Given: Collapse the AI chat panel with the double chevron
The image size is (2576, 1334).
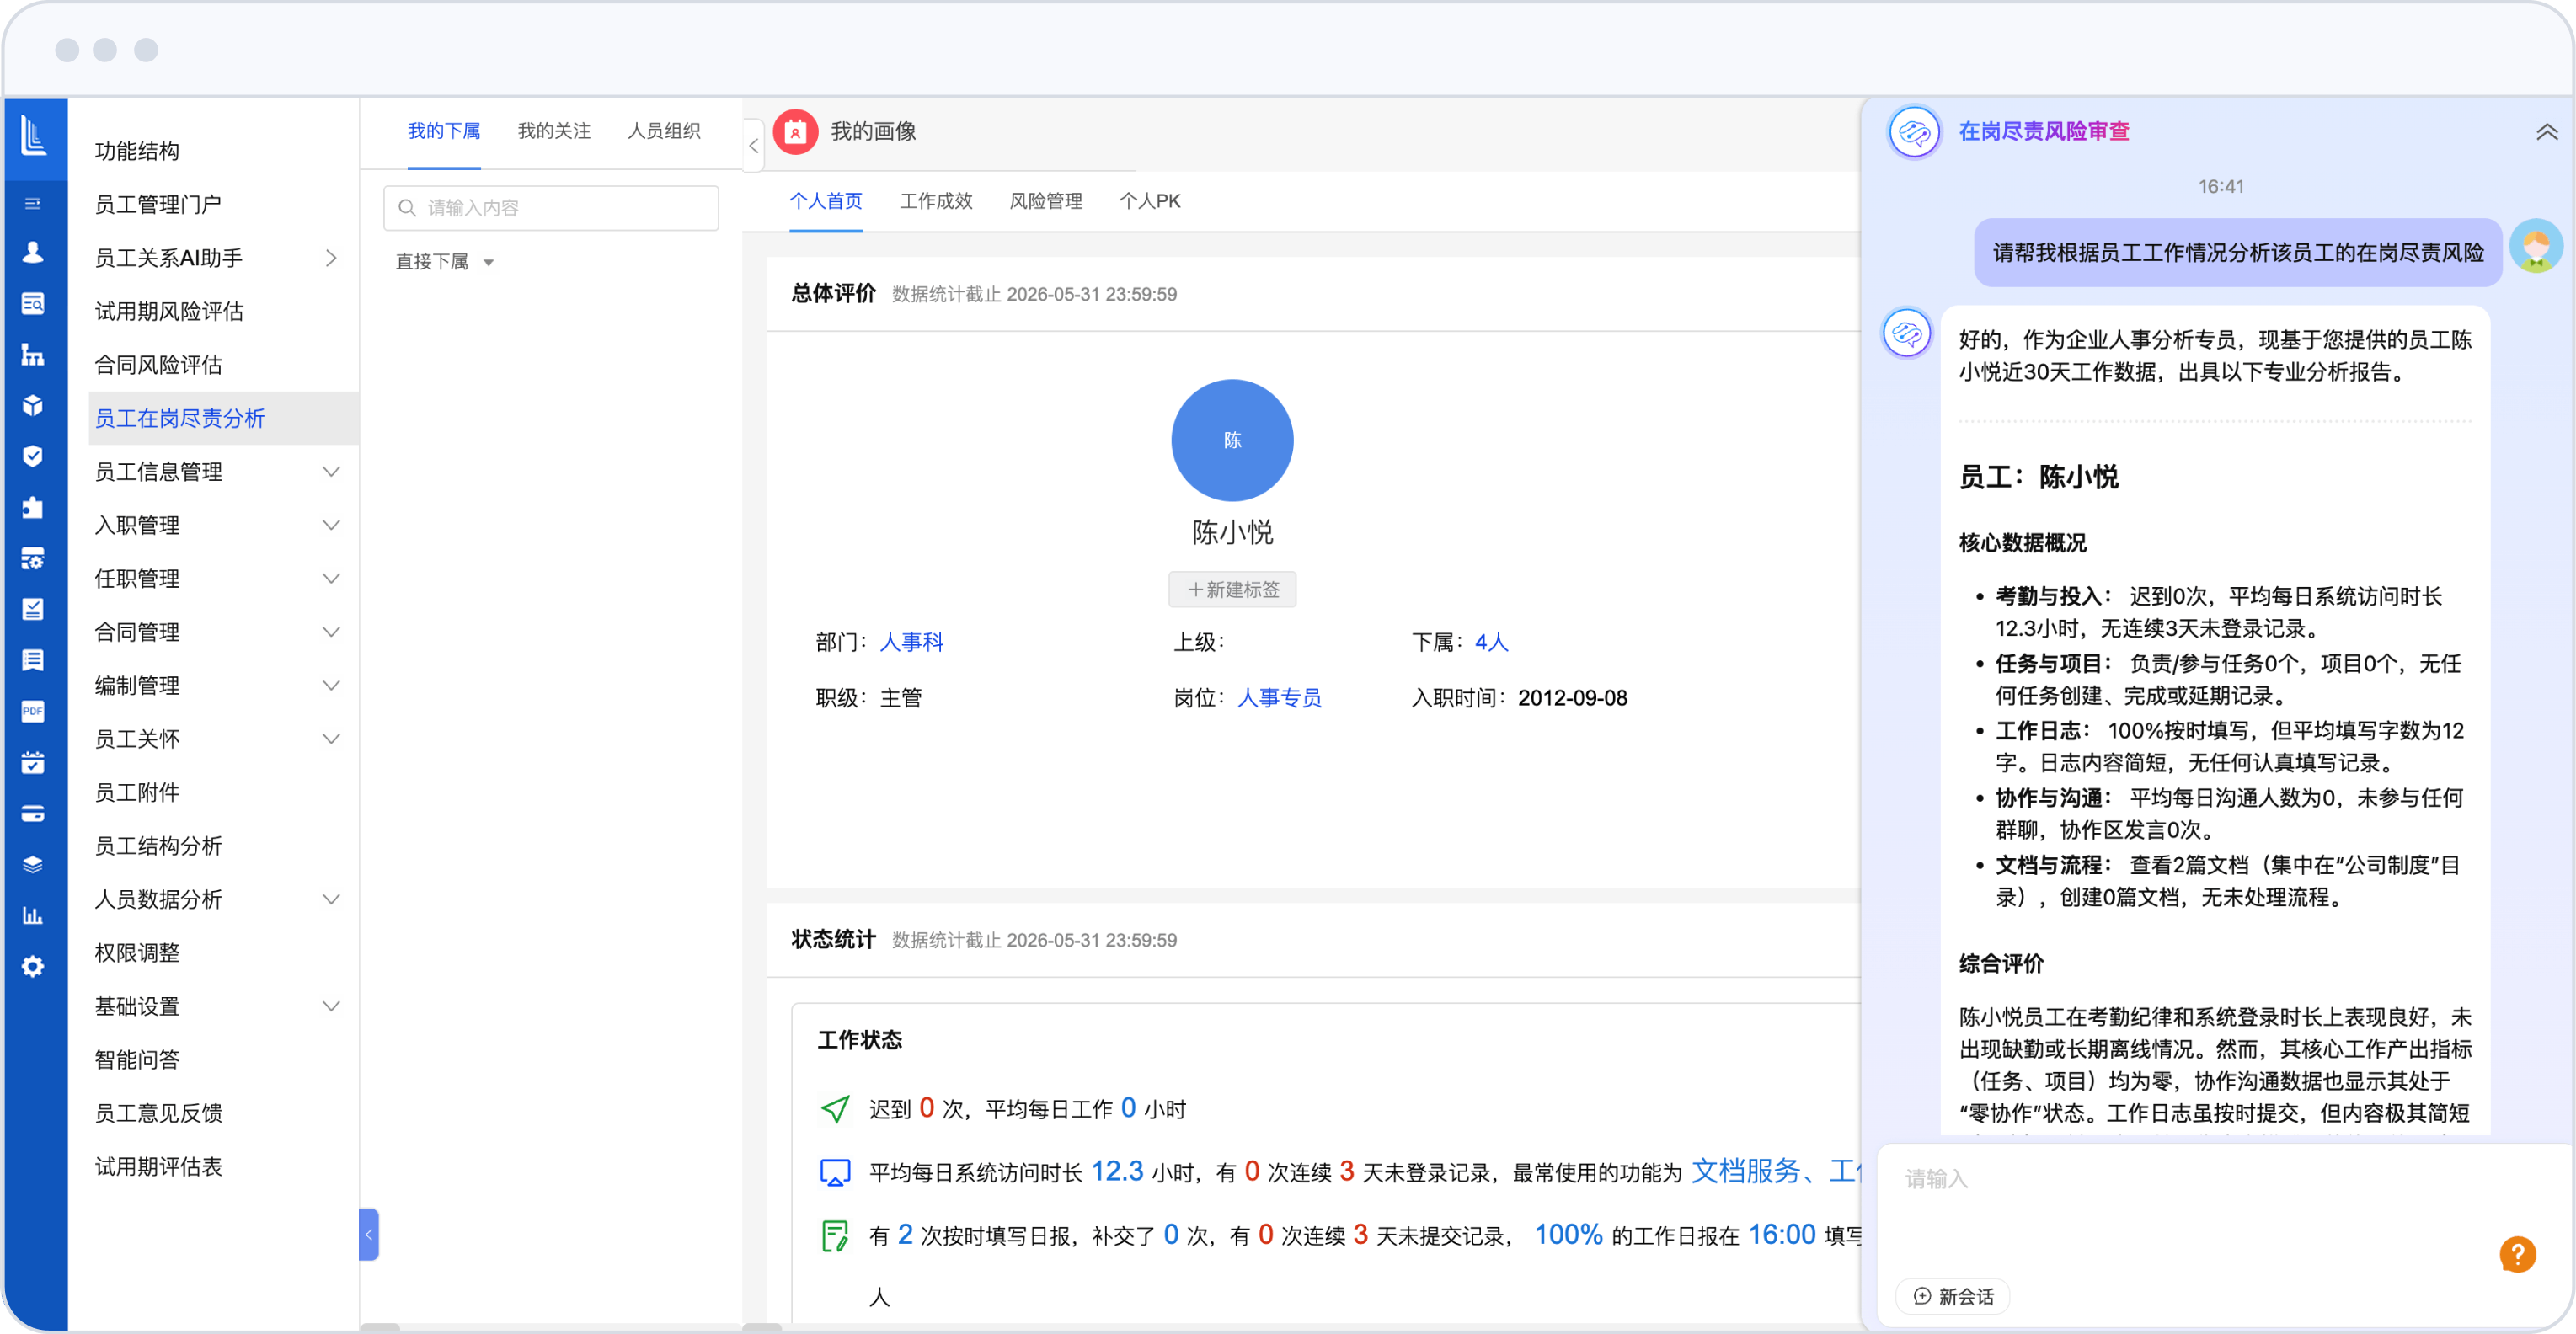Looking at the screenshot, I should pyautogui.click(x=2546, y=131).
